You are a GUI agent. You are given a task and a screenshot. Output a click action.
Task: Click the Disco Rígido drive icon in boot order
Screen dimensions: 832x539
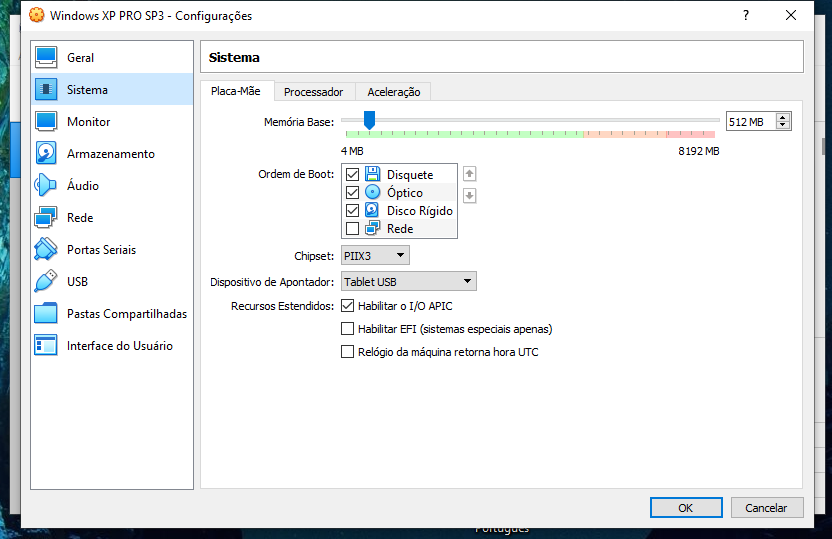tap(372, 210)
